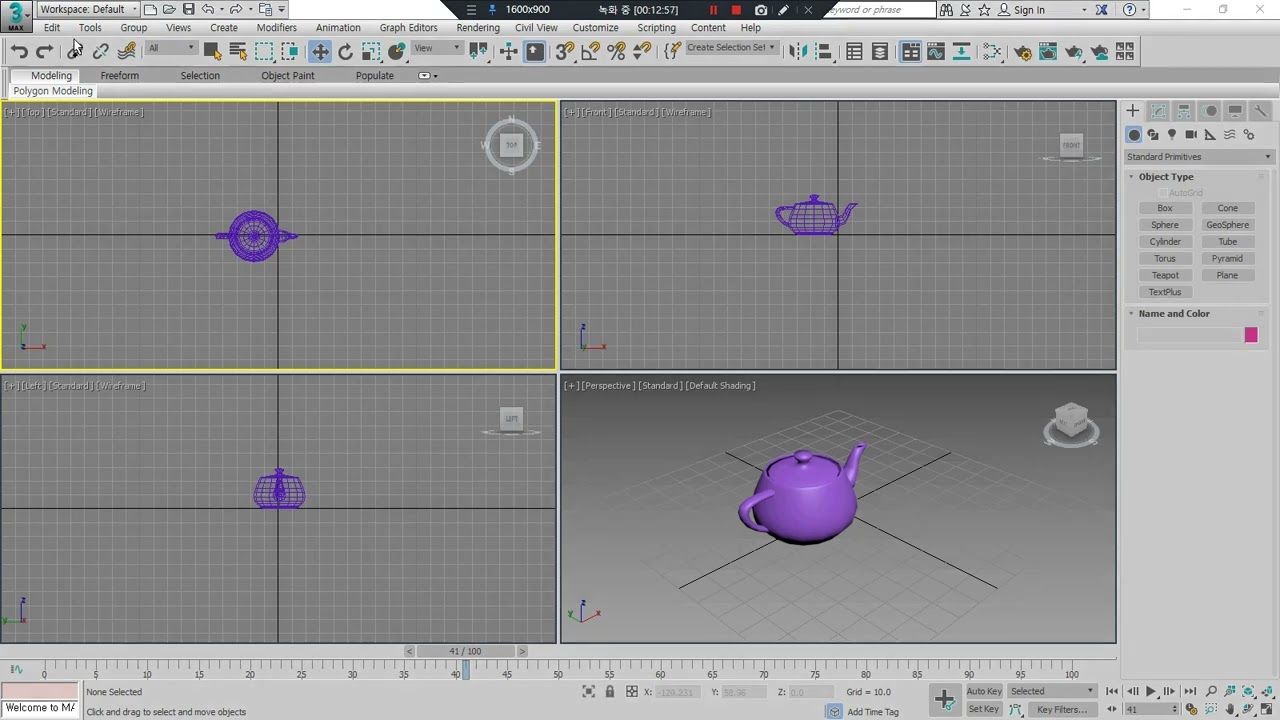Activate the Unlink Selection tool
Screen dimensions: 1280x720
[100, 51]
